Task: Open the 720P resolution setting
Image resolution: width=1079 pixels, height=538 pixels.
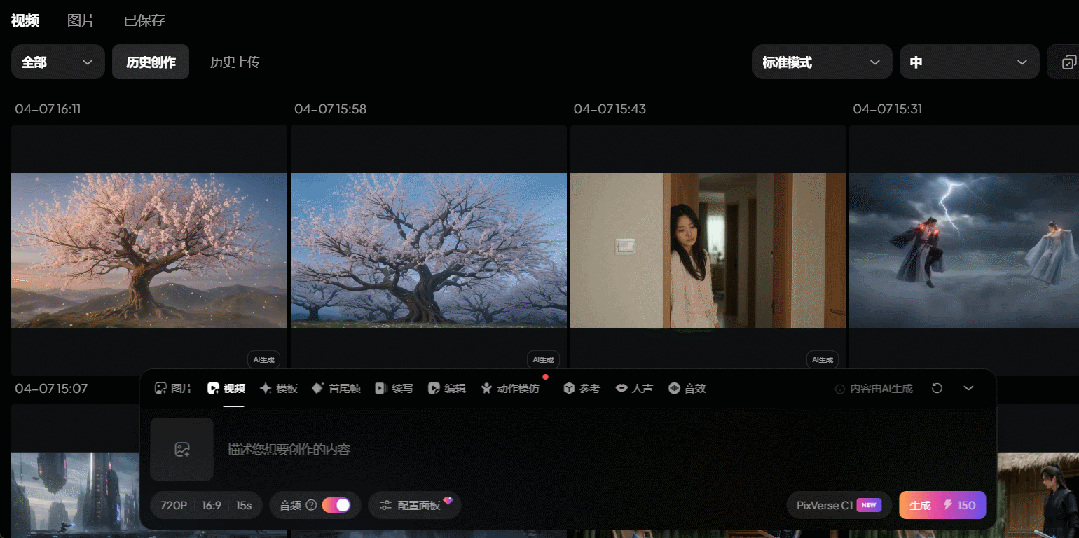Action: click(173, 505)
